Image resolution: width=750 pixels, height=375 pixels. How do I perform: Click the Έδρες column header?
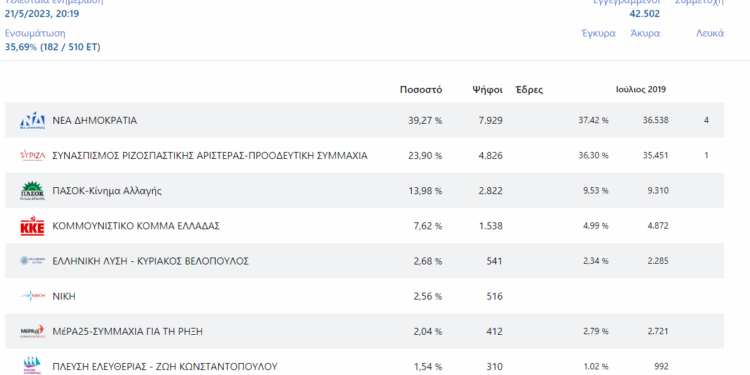coord(529,90)
